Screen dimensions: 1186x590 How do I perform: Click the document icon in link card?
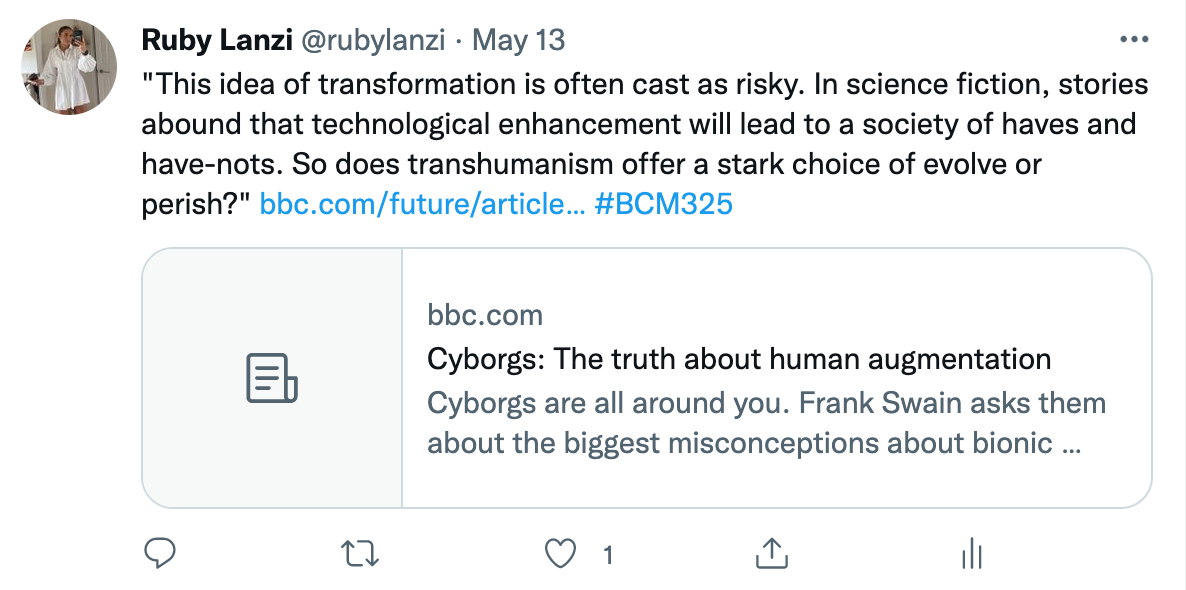coord(272,379)
